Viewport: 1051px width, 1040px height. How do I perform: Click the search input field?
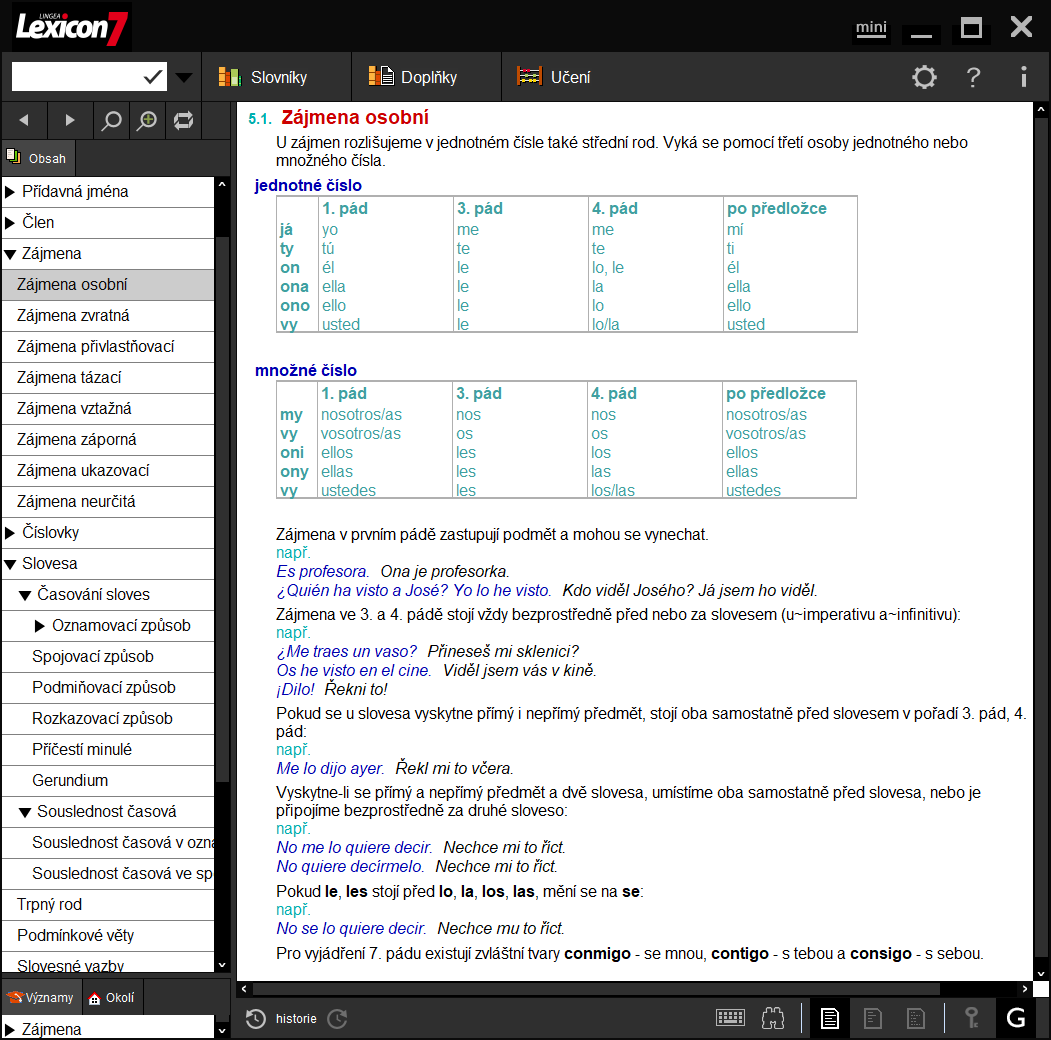(x=76, y=77)
